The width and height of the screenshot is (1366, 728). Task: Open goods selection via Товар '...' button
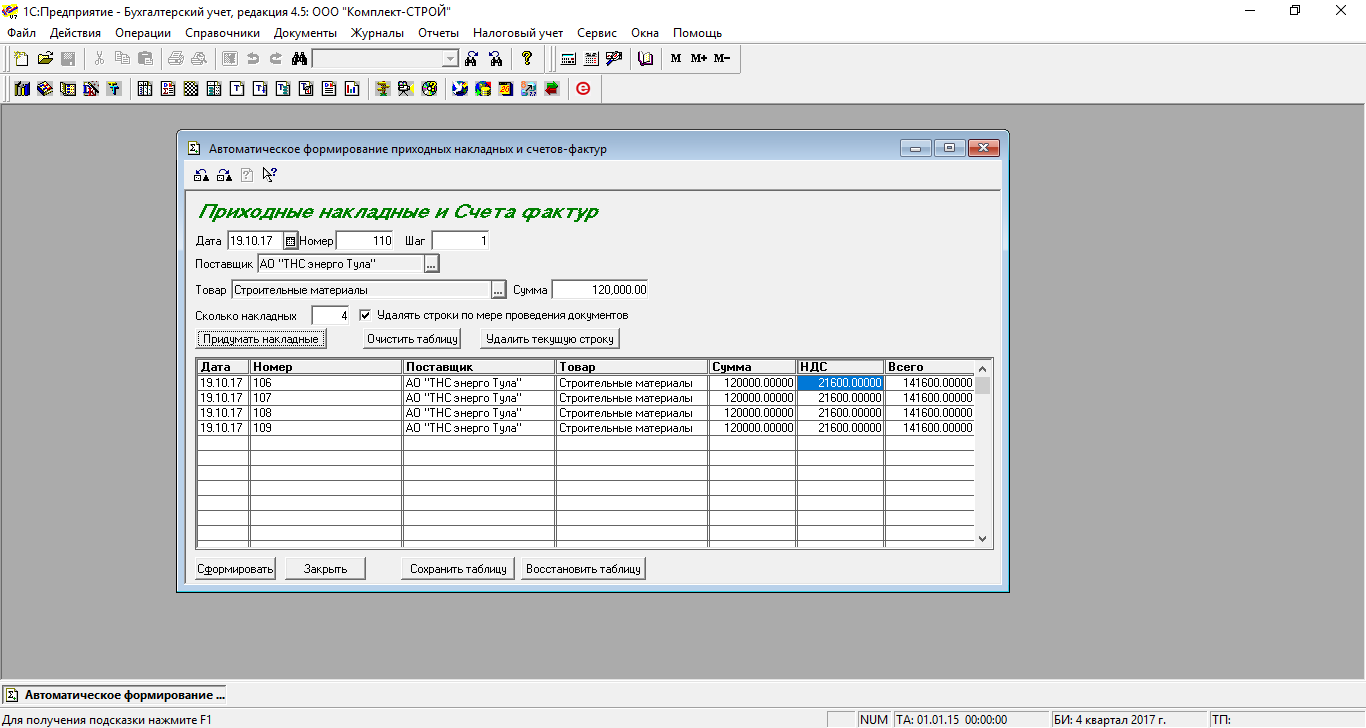pos(498,290)
